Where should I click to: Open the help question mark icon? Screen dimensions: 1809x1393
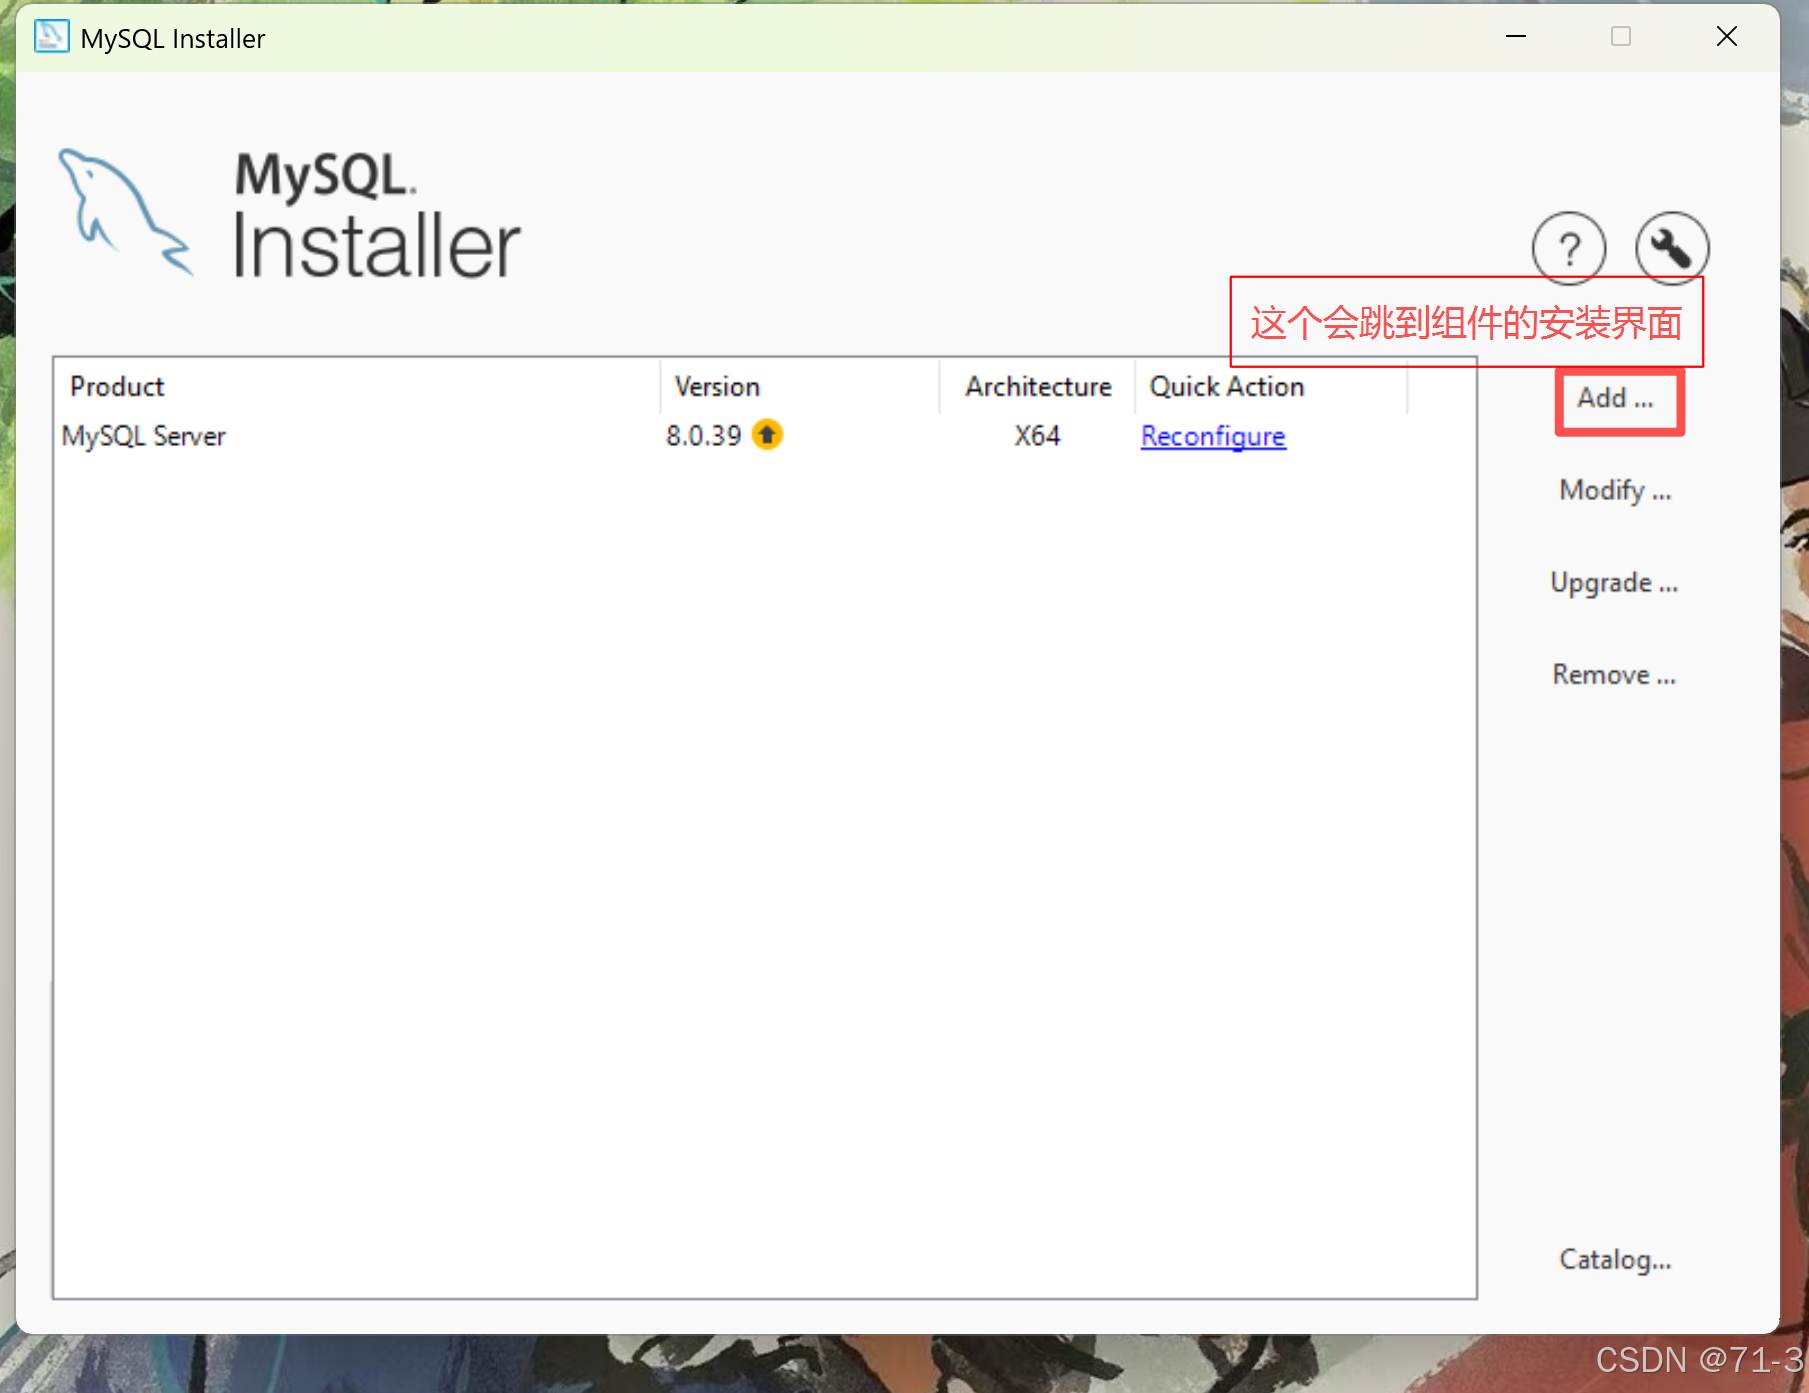(x=1569, y=248)
